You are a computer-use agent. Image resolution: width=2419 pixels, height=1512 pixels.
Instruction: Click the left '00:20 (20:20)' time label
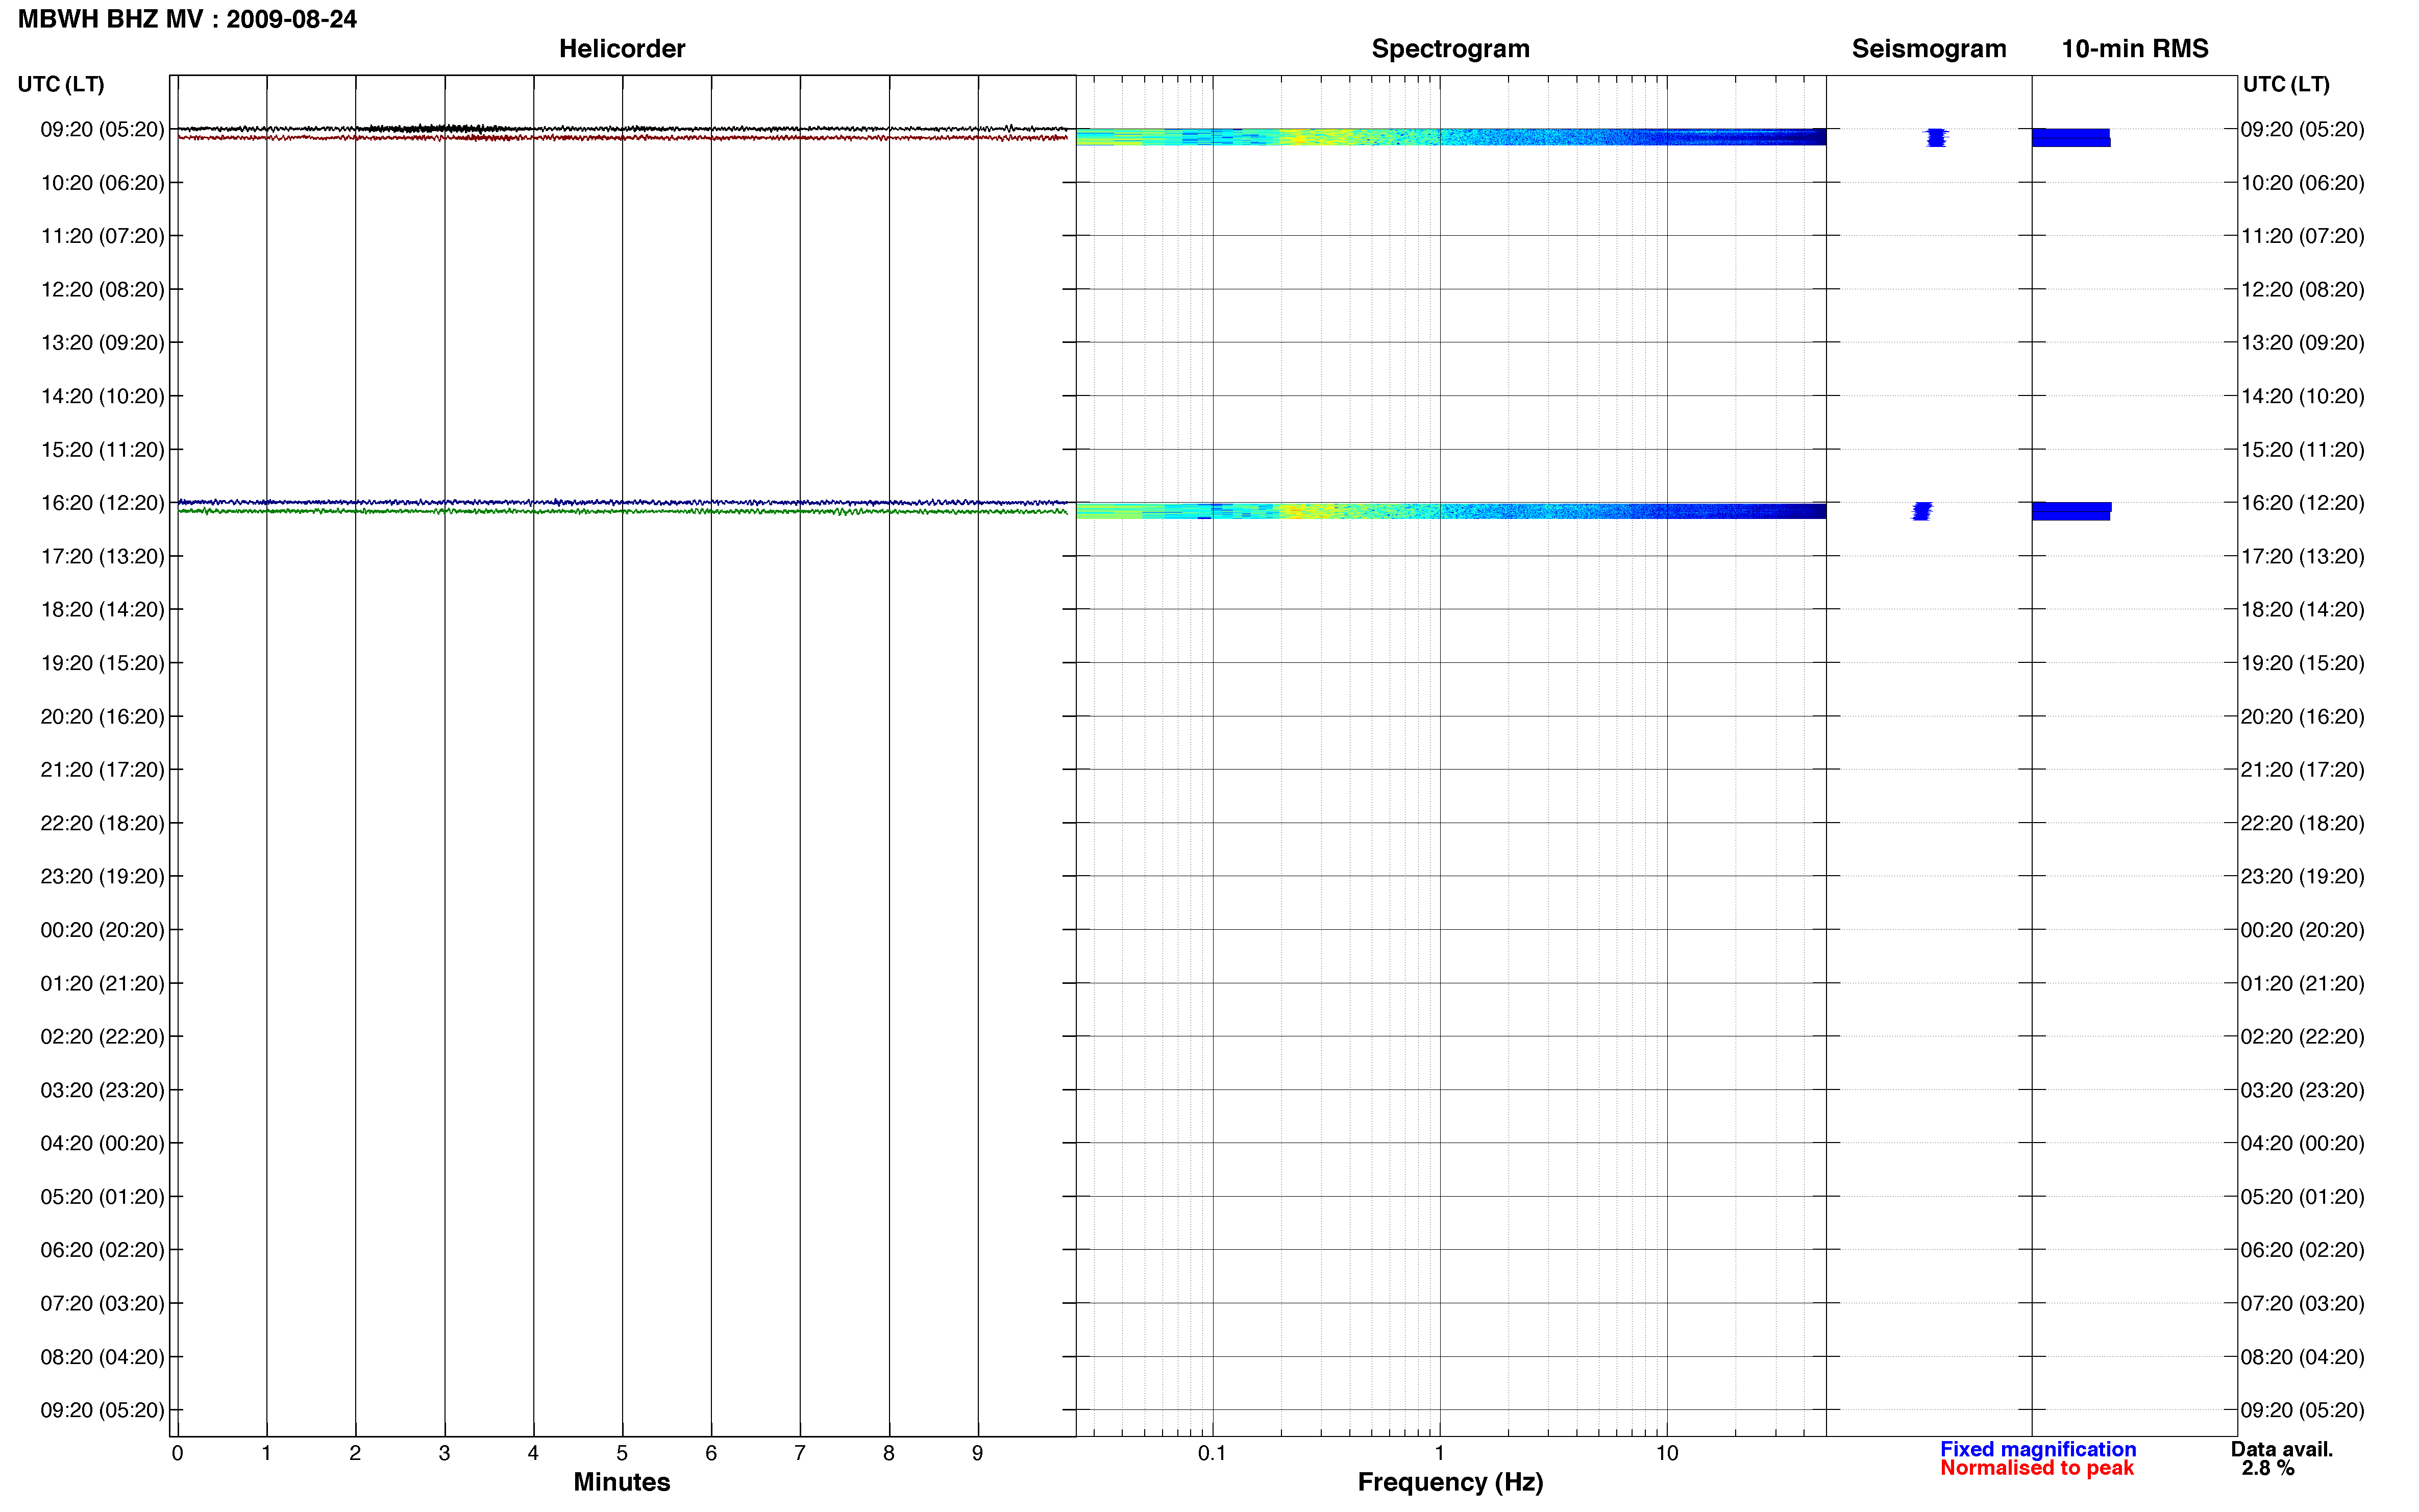click(102, 930)
